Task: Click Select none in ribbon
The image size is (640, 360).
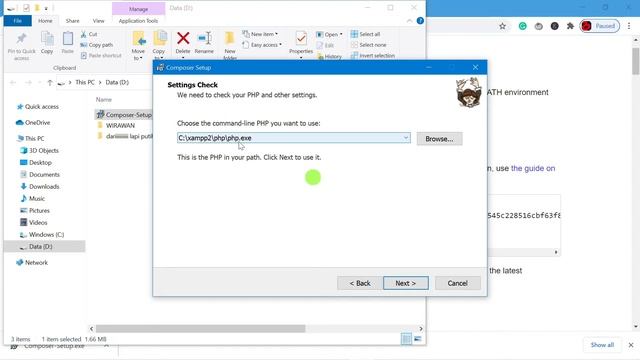Action: click(x=369, y=45)
